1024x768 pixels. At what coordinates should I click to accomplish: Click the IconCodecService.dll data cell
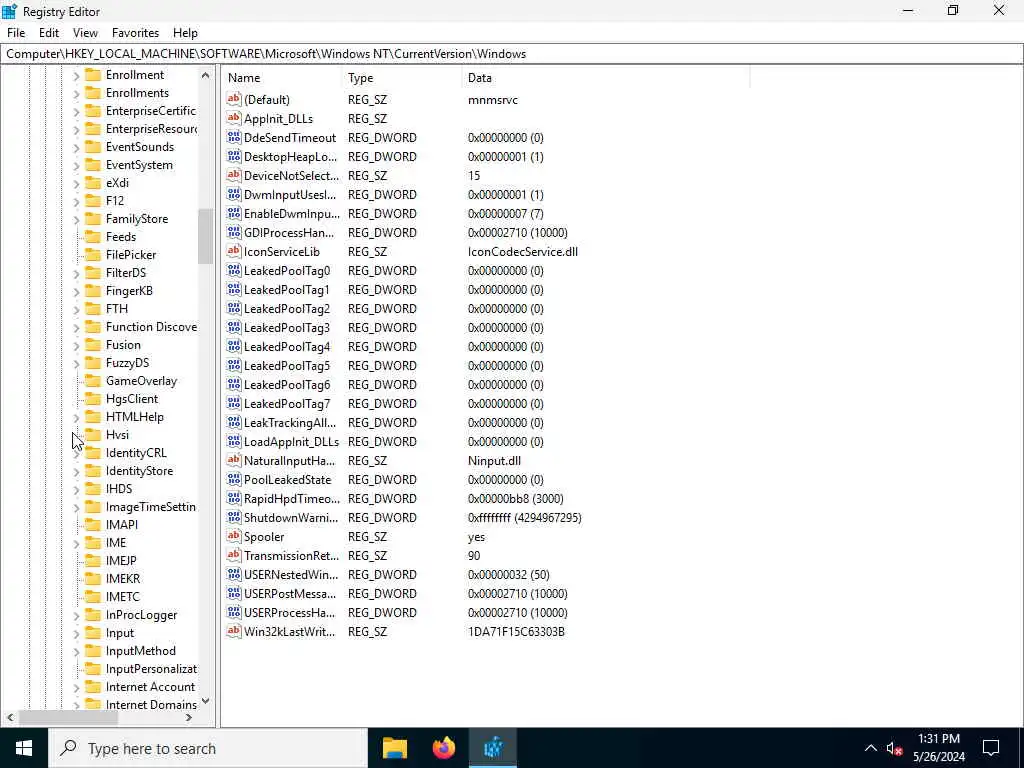(x=522, y=251)
